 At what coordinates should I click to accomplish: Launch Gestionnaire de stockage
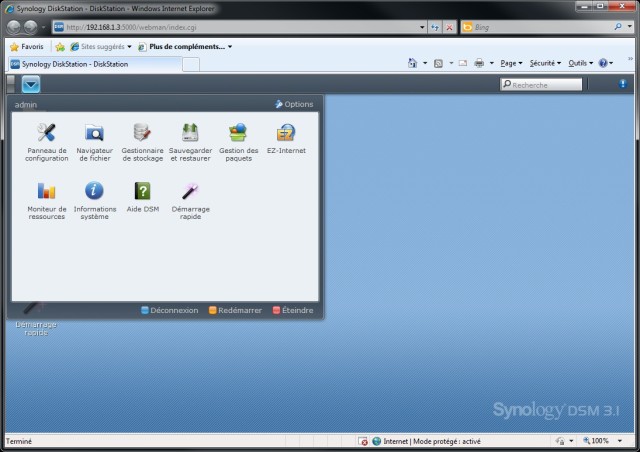click(x=142, y=133)
